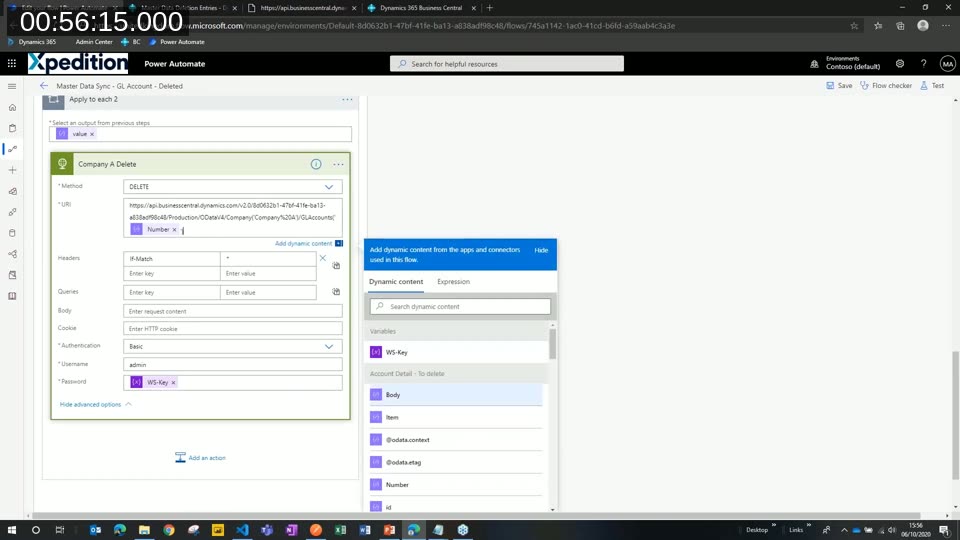Open the Help question mark icon

click(x=923, y=64)
